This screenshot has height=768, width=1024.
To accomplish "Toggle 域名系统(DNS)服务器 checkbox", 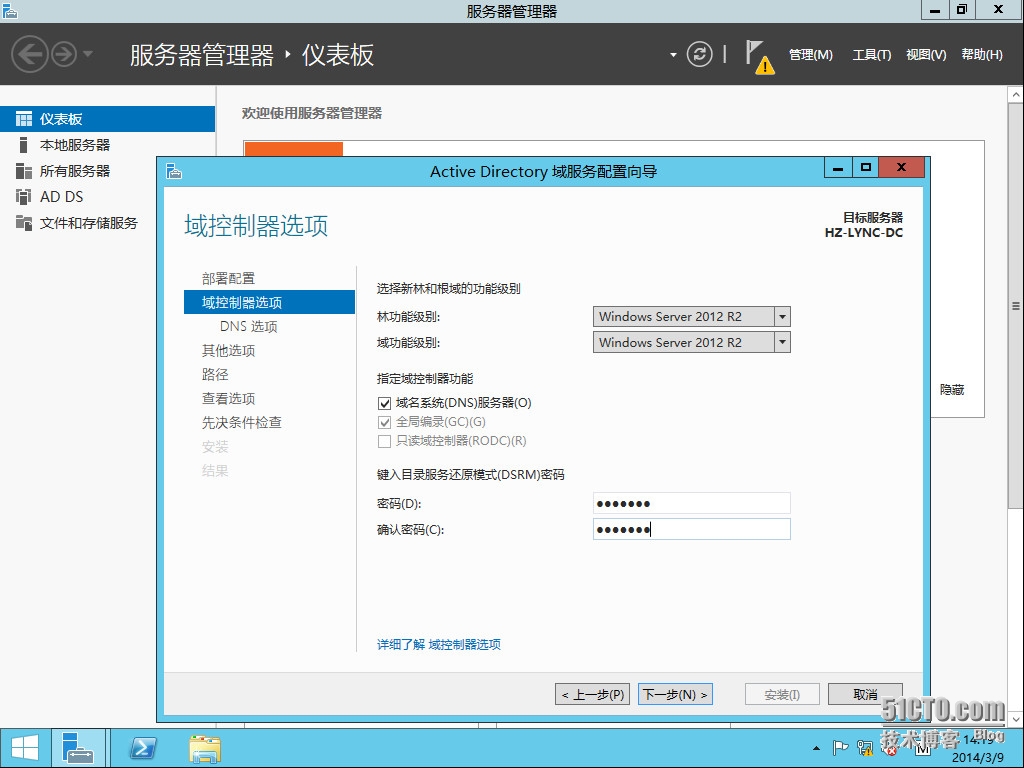I will (x=385, y=403).
